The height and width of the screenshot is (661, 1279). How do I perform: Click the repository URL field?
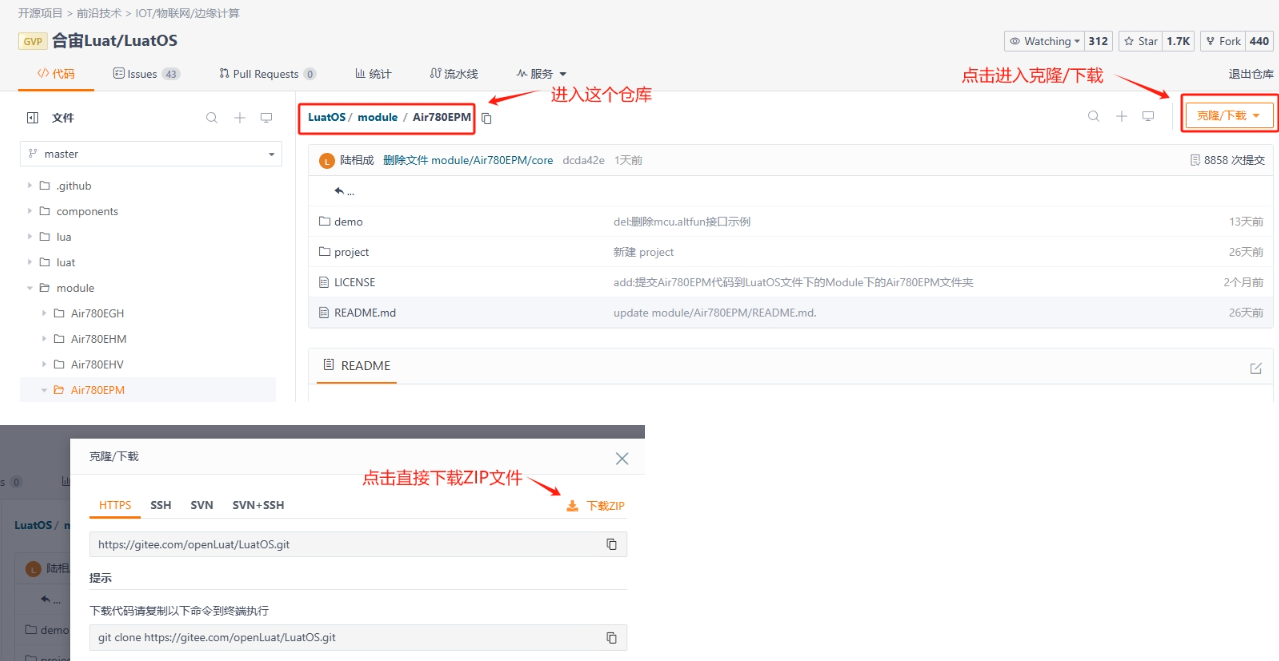pyautogui.click(x=358, y=544)
